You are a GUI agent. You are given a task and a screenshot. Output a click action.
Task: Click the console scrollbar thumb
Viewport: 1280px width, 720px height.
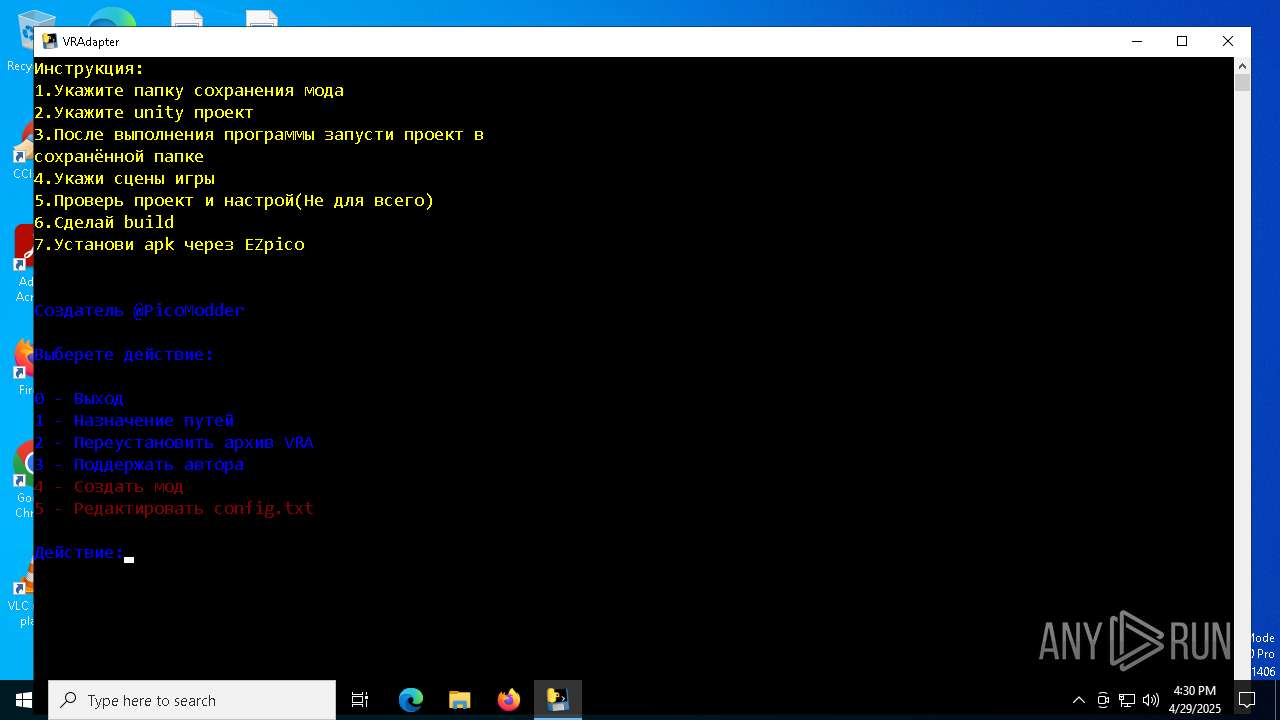click(1242, 83)
